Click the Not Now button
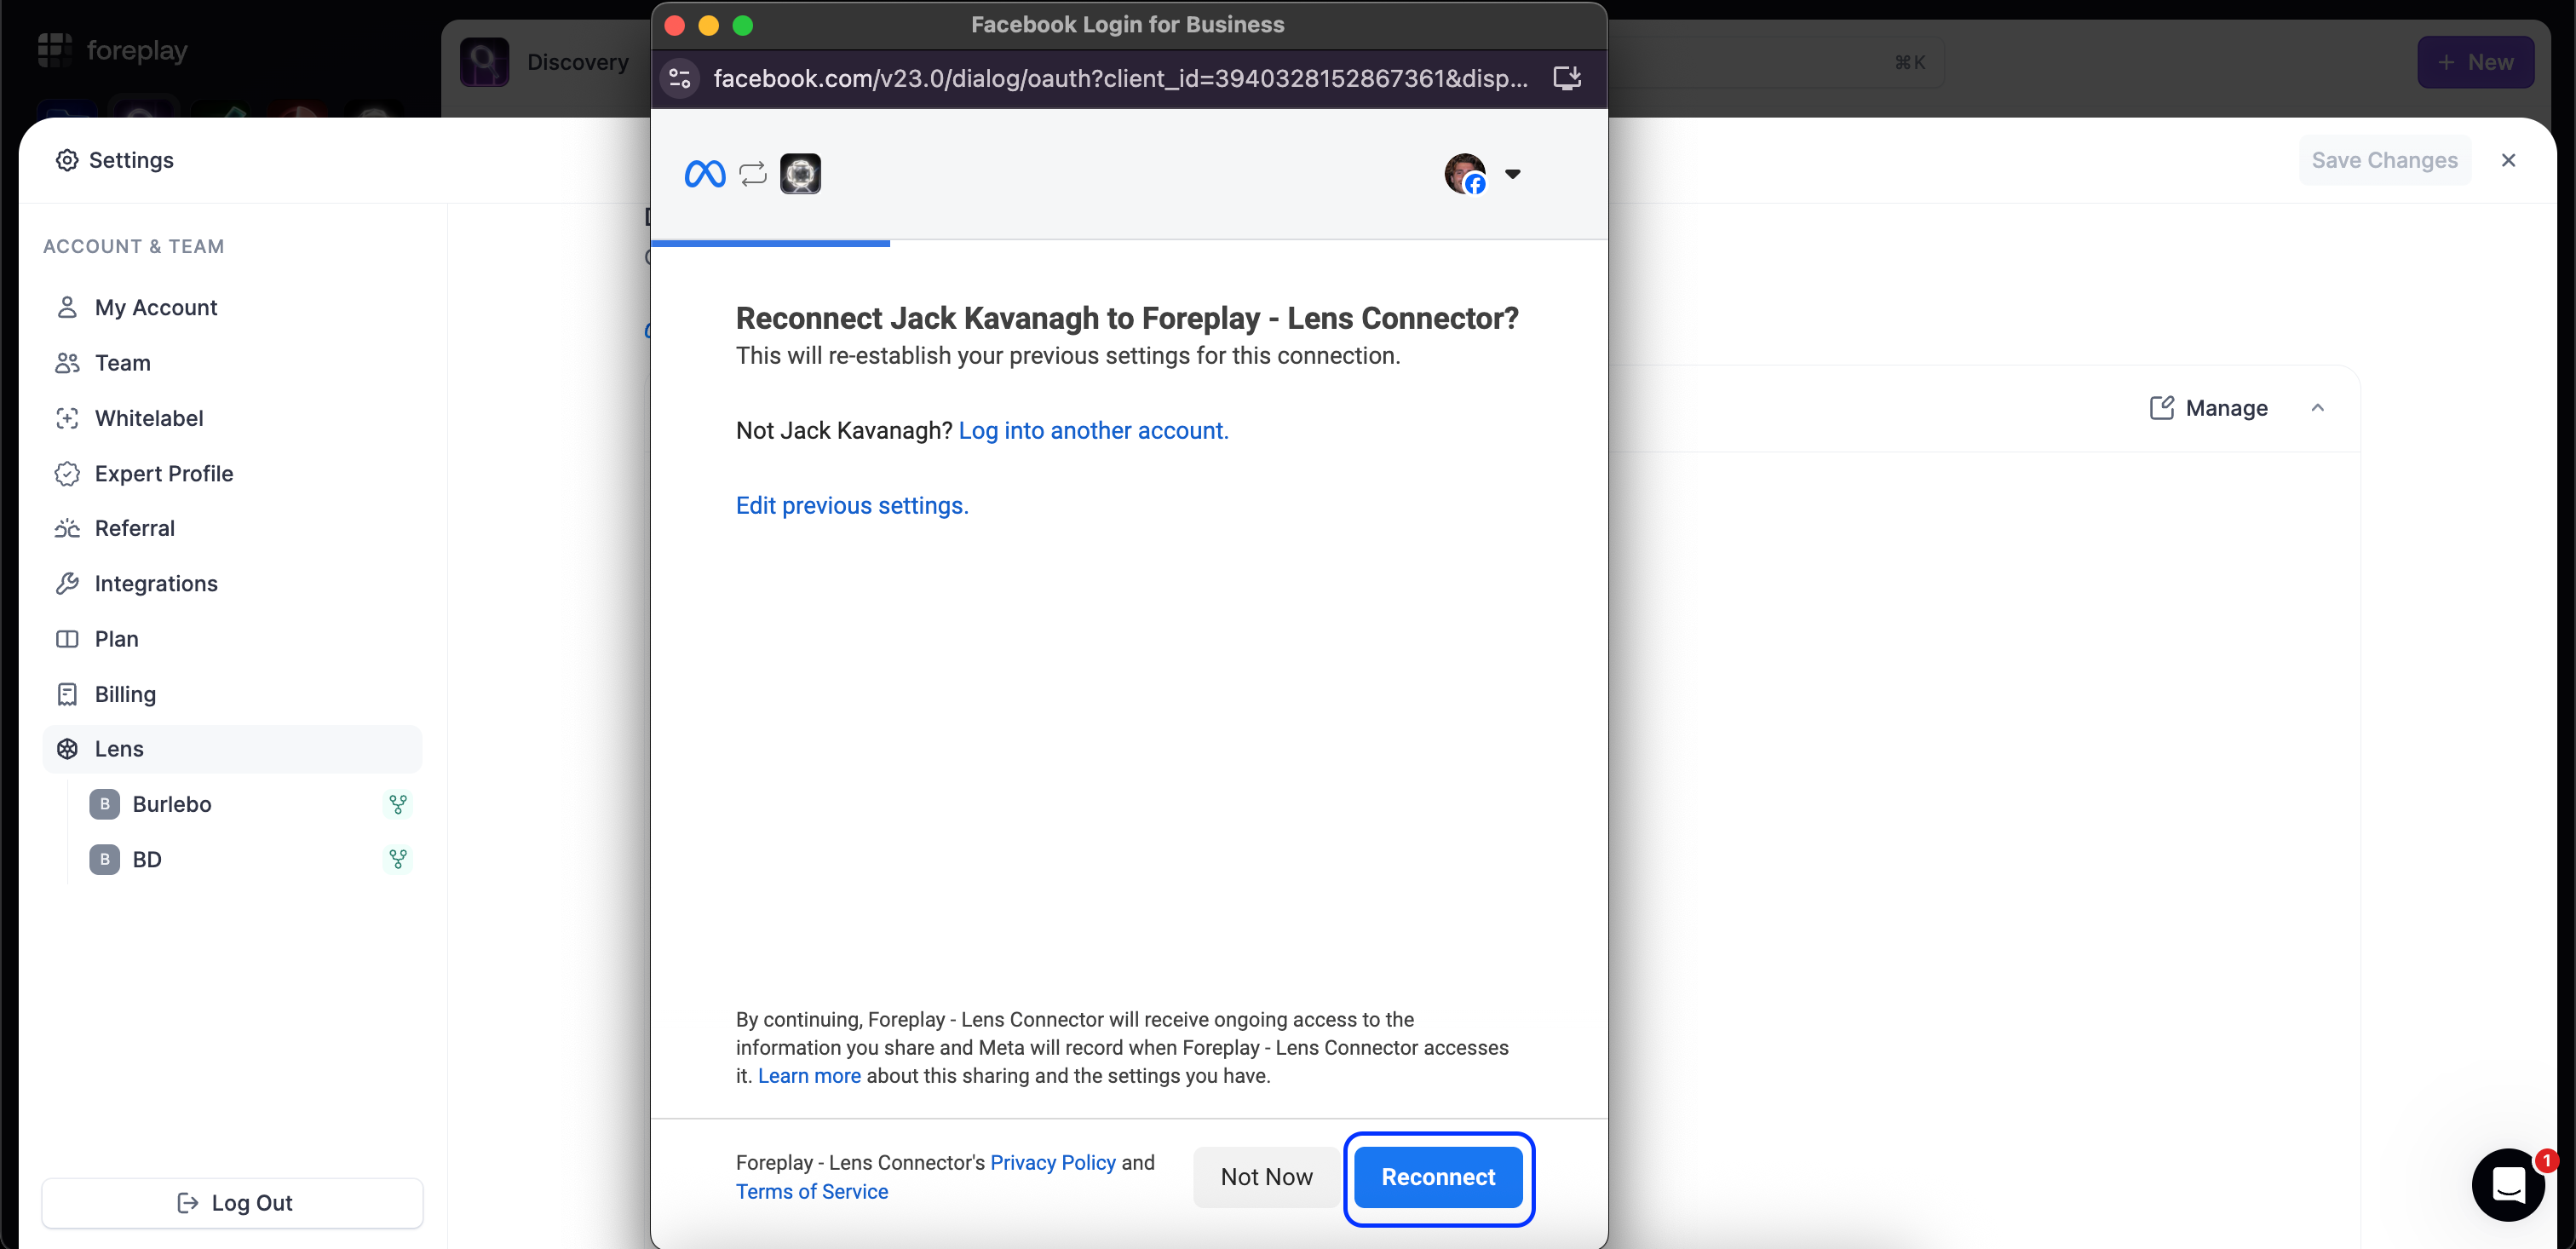 [1266, 1177]
